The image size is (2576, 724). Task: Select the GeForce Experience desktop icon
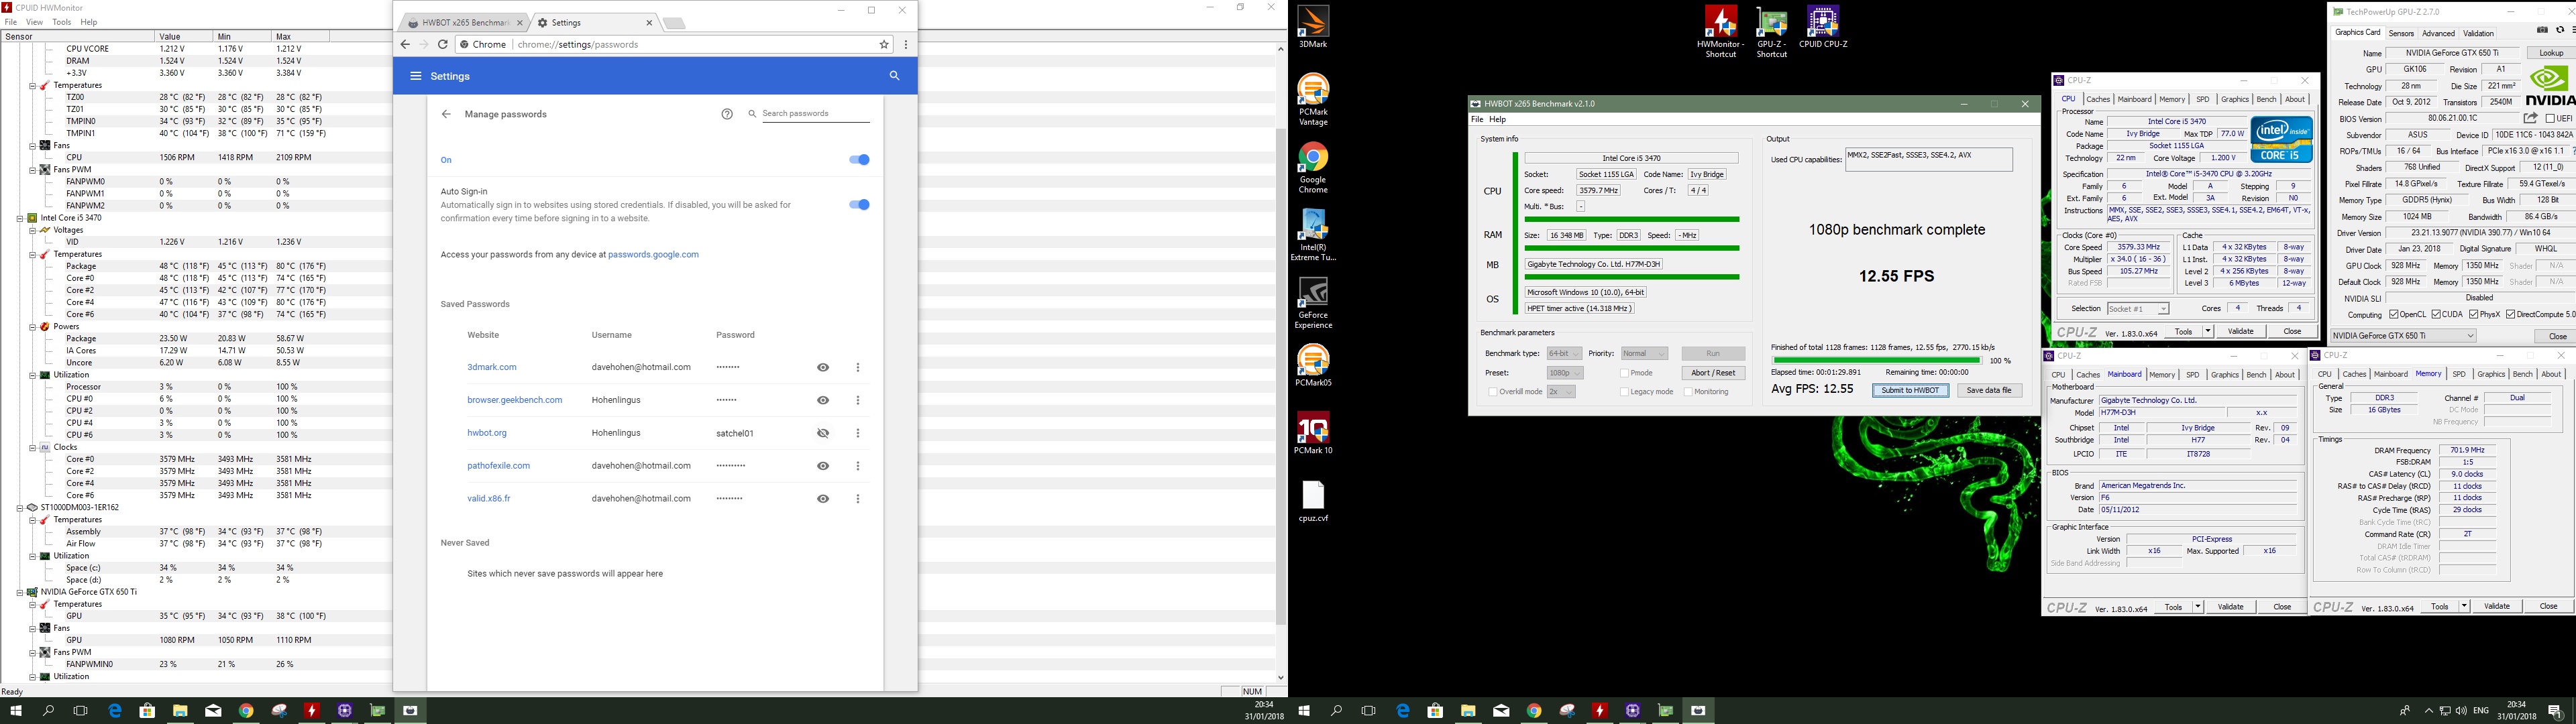tap(1313, 303)
